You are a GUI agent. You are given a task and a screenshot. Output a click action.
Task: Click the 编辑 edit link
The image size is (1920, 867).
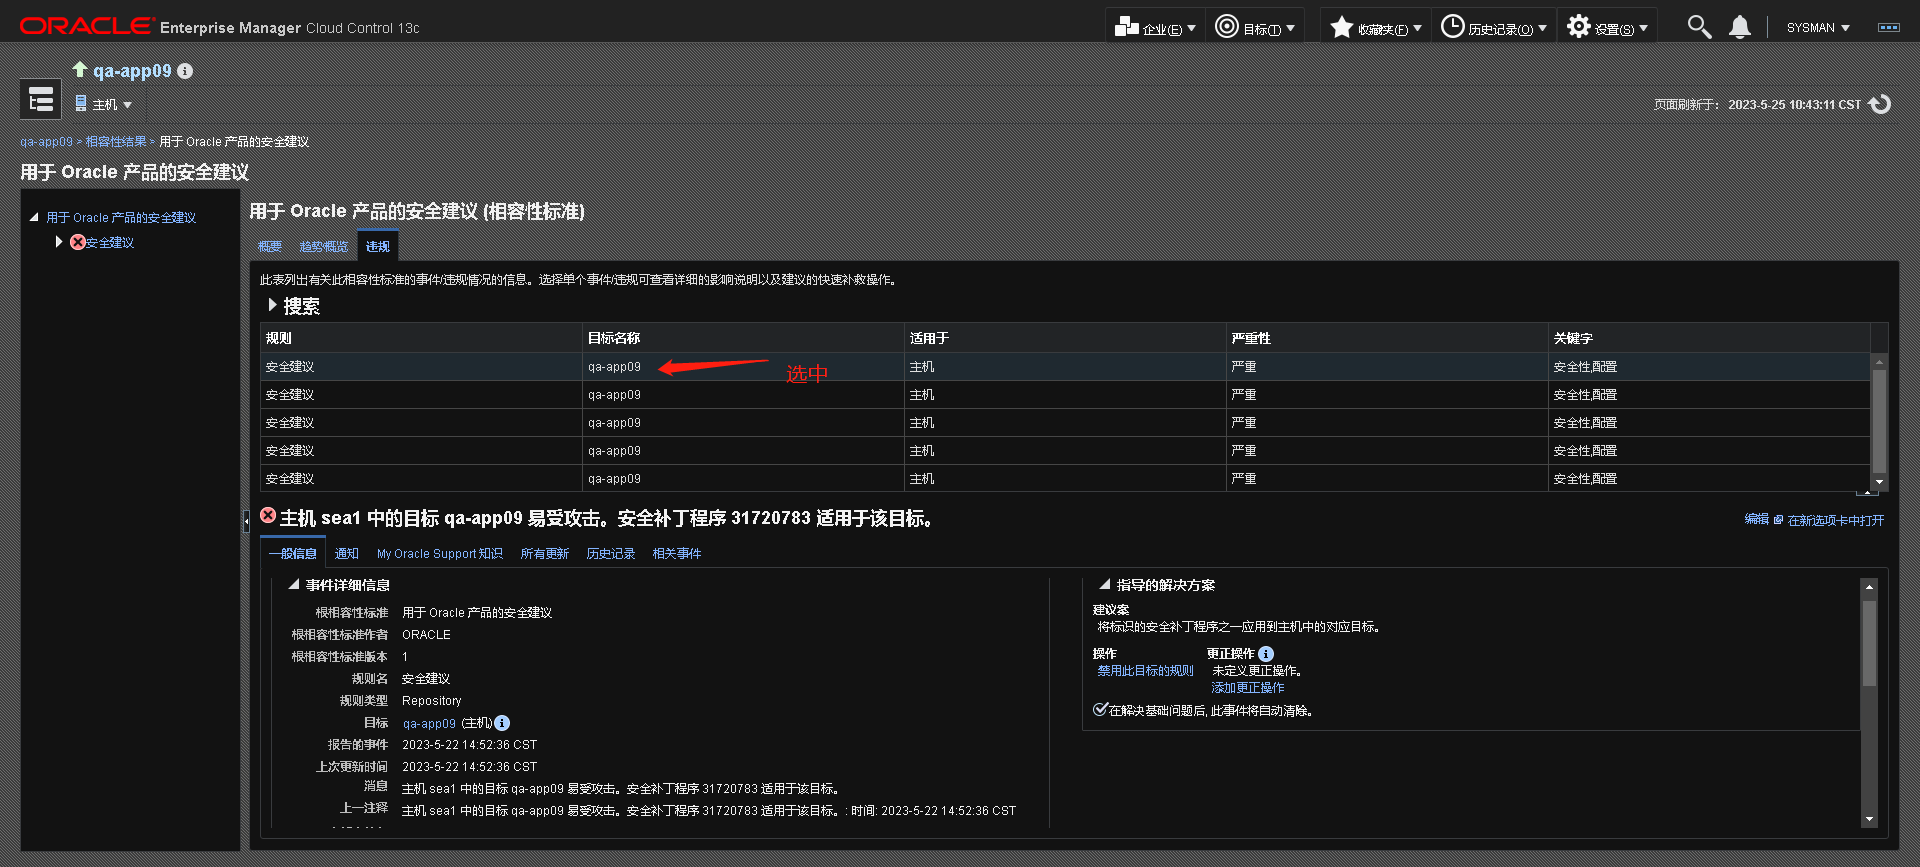1756,519
